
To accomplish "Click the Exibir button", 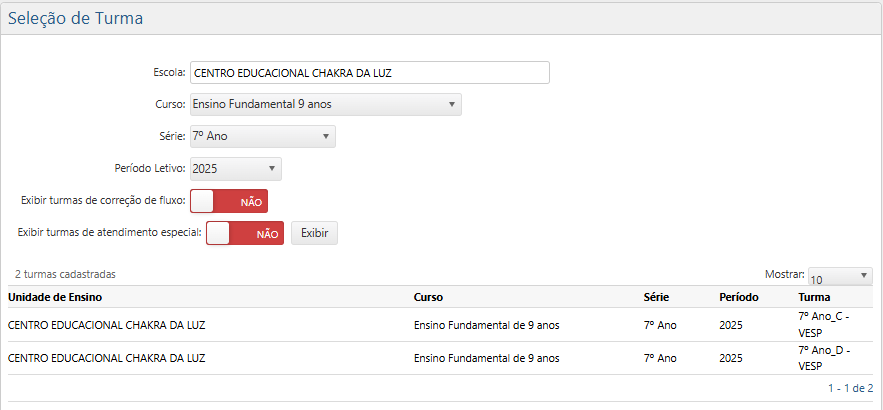I will pos(314,233).
